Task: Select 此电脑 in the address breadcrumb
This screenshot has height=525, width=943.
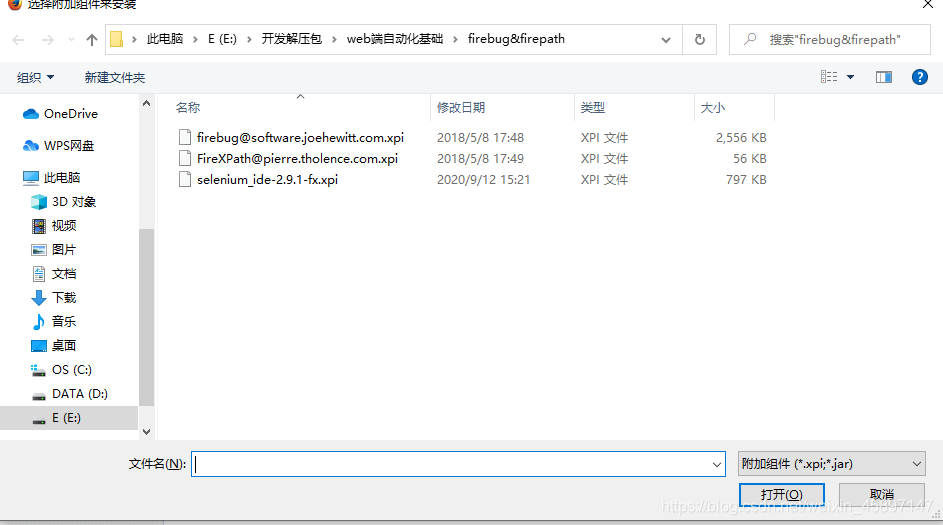Action: point(165,39)
